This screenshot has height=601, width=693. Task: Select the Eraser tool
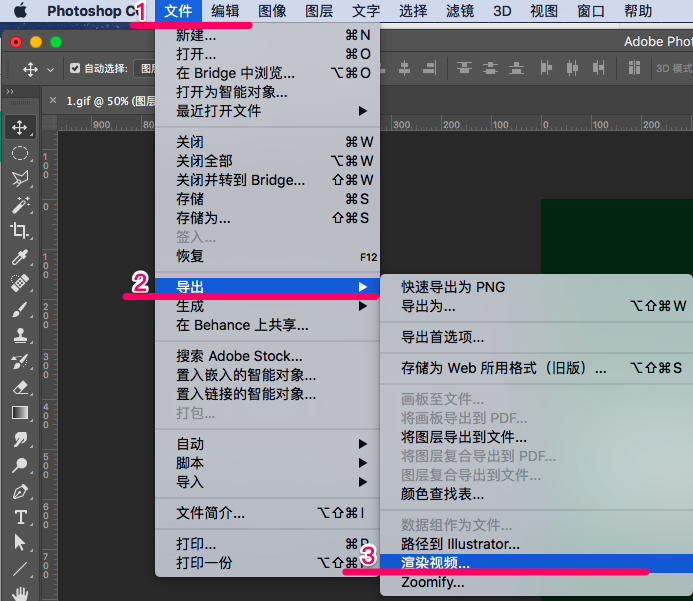pyautogui.click(x=20, y=387)
